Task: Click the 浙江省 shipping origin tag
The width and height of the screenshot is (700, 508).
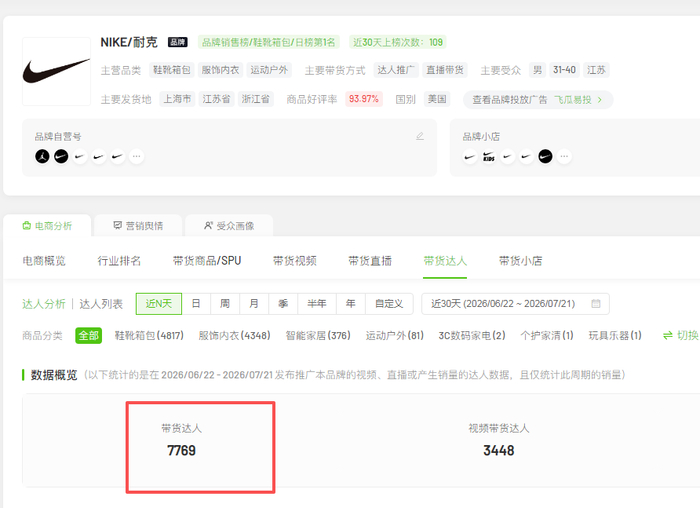Action: [256, 99]
